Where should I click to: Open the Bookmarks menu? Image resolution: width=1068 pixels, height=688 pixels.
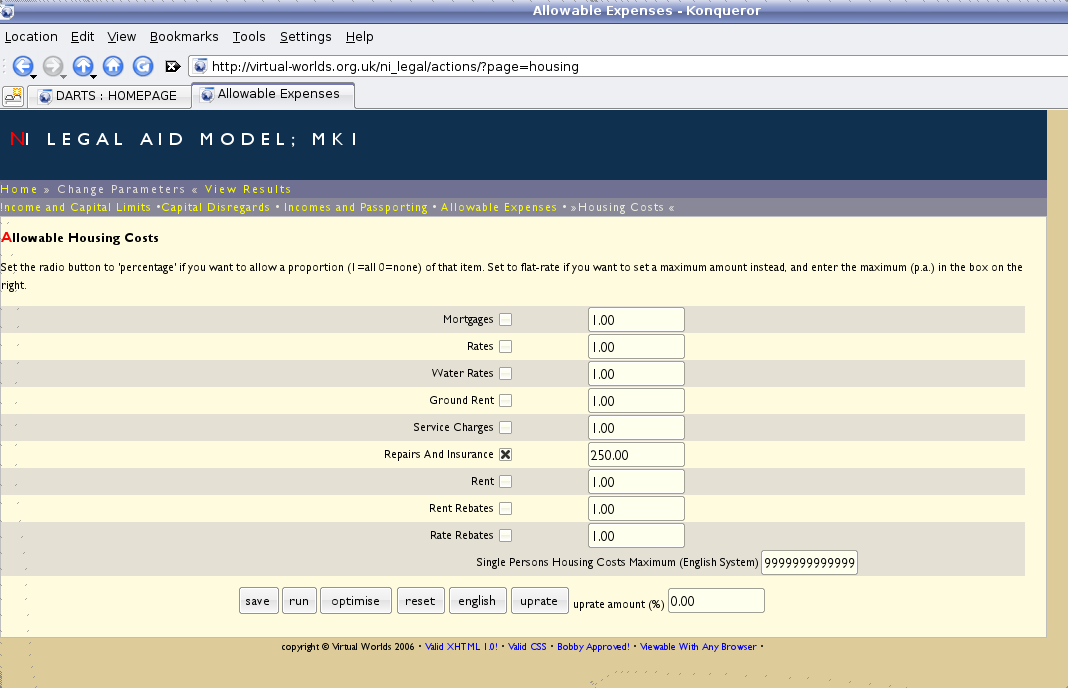pos(184,37)
